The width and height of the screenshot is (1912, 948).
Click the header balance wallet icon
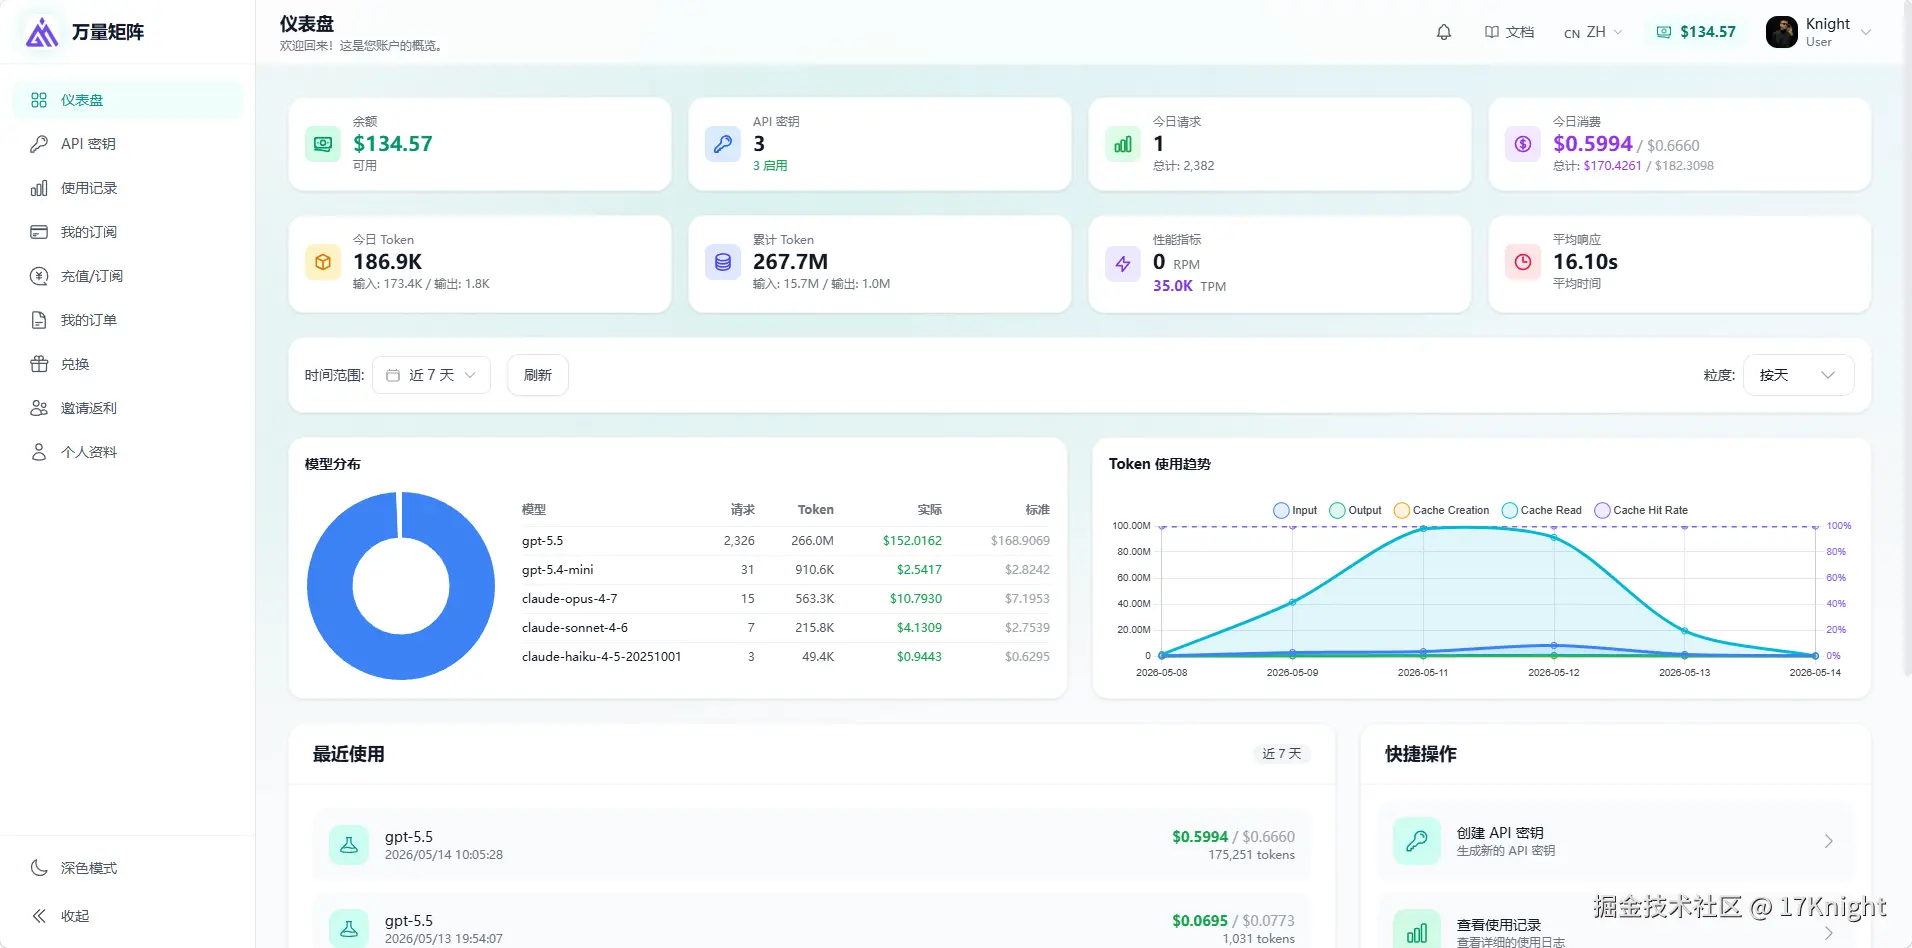tap(1664, 32)
